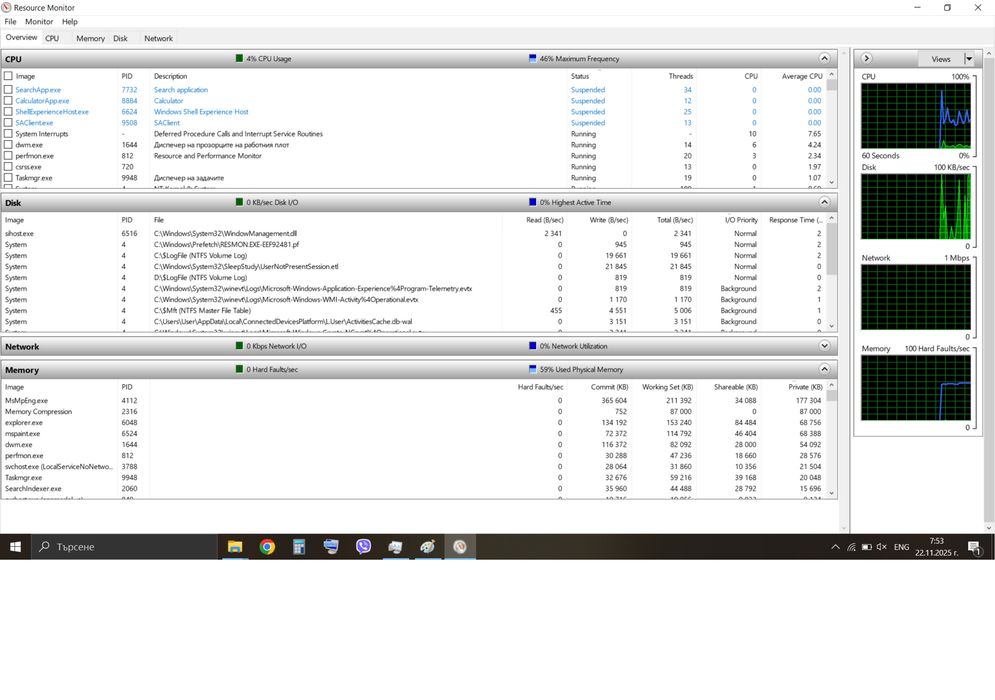Show hidden tray icons chevron
The image size is (995, 700).
(835, 546)
